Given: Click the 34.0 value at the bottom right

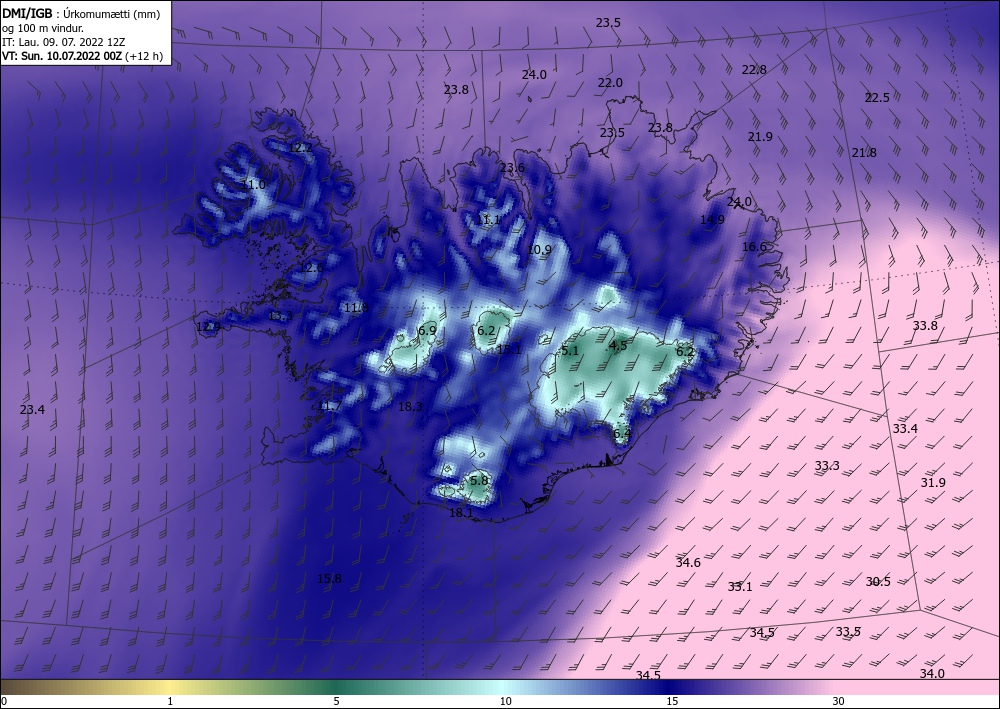Looking at the screenshot, I should click(932, 673).
